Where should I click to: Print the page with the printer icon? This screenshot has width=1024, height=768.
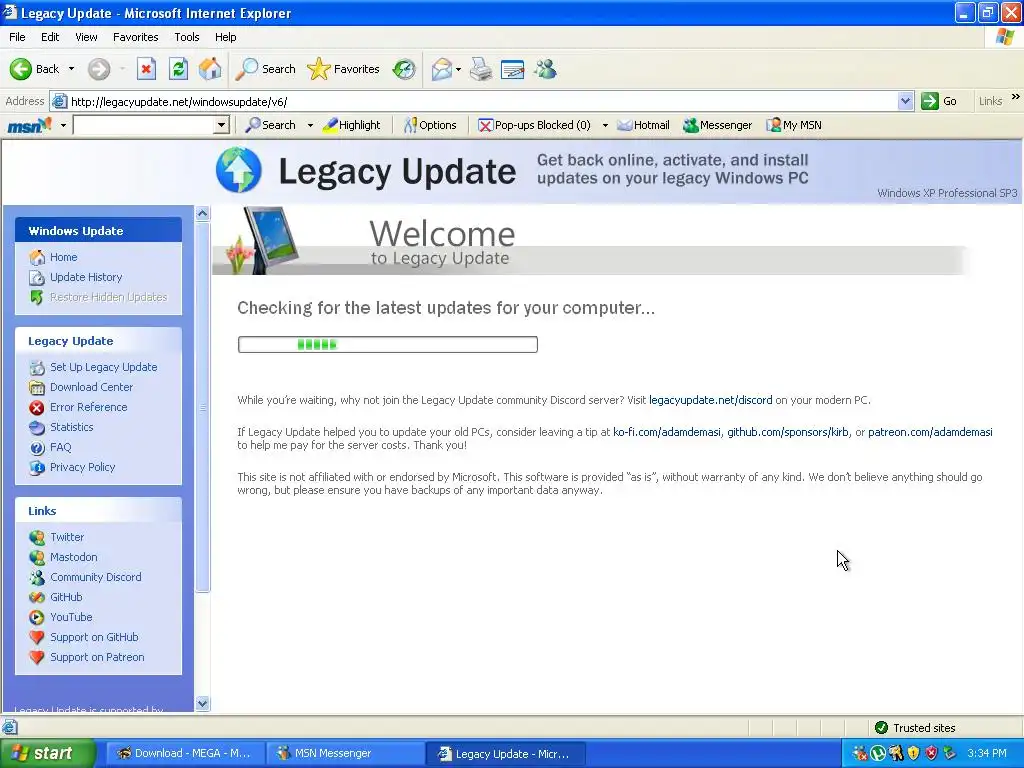tap(481, 69)
